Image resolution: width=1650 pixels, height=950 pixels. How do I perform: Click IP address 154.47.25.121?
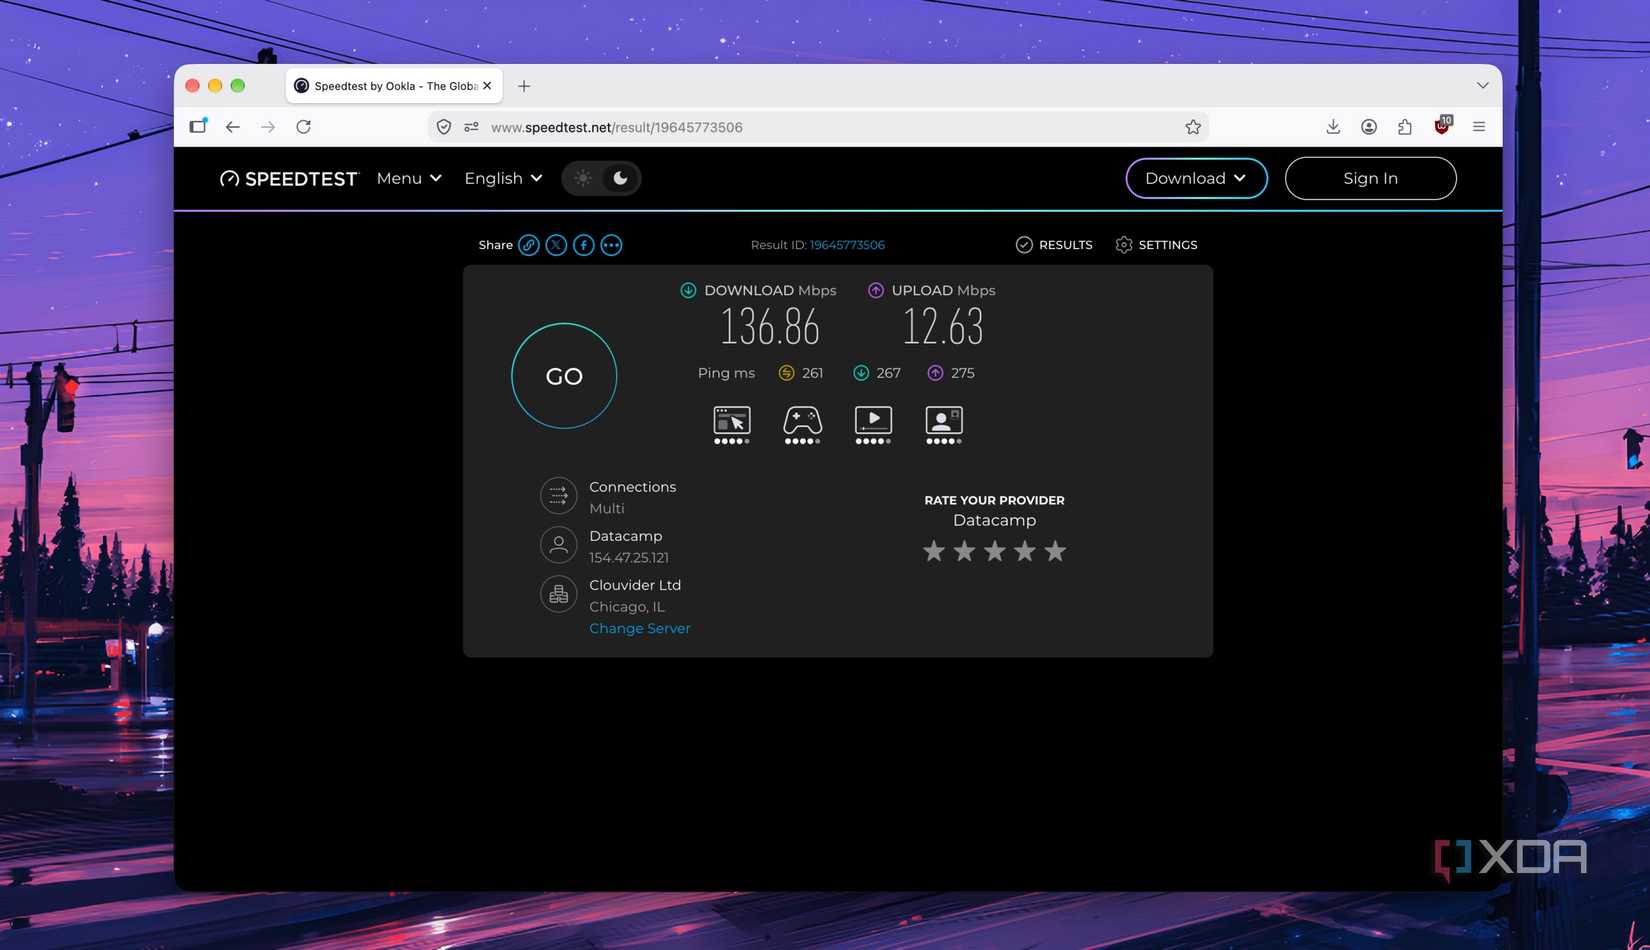[x=629, y=558]
